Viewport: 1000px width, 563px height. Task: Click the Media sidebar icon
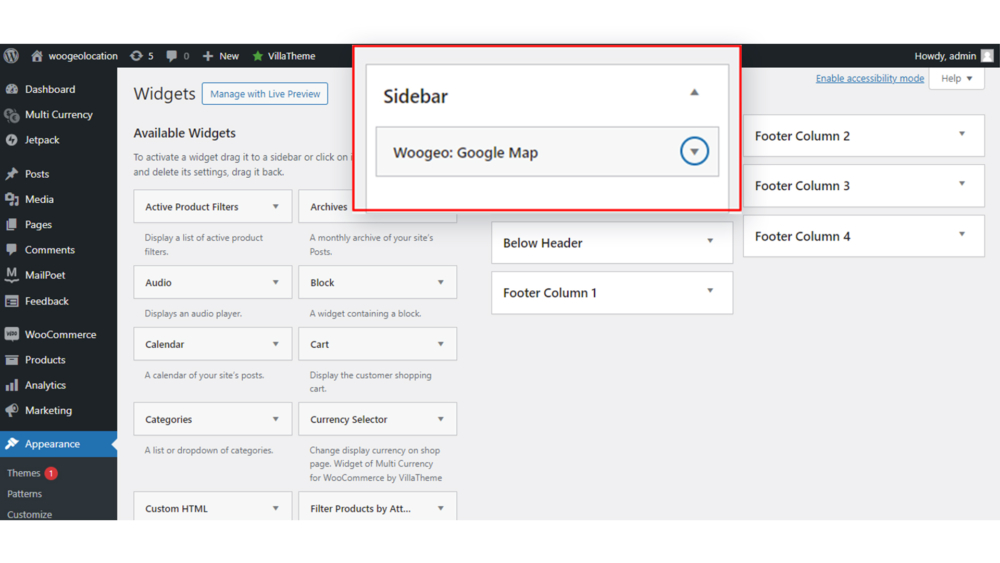pos(11,199)
